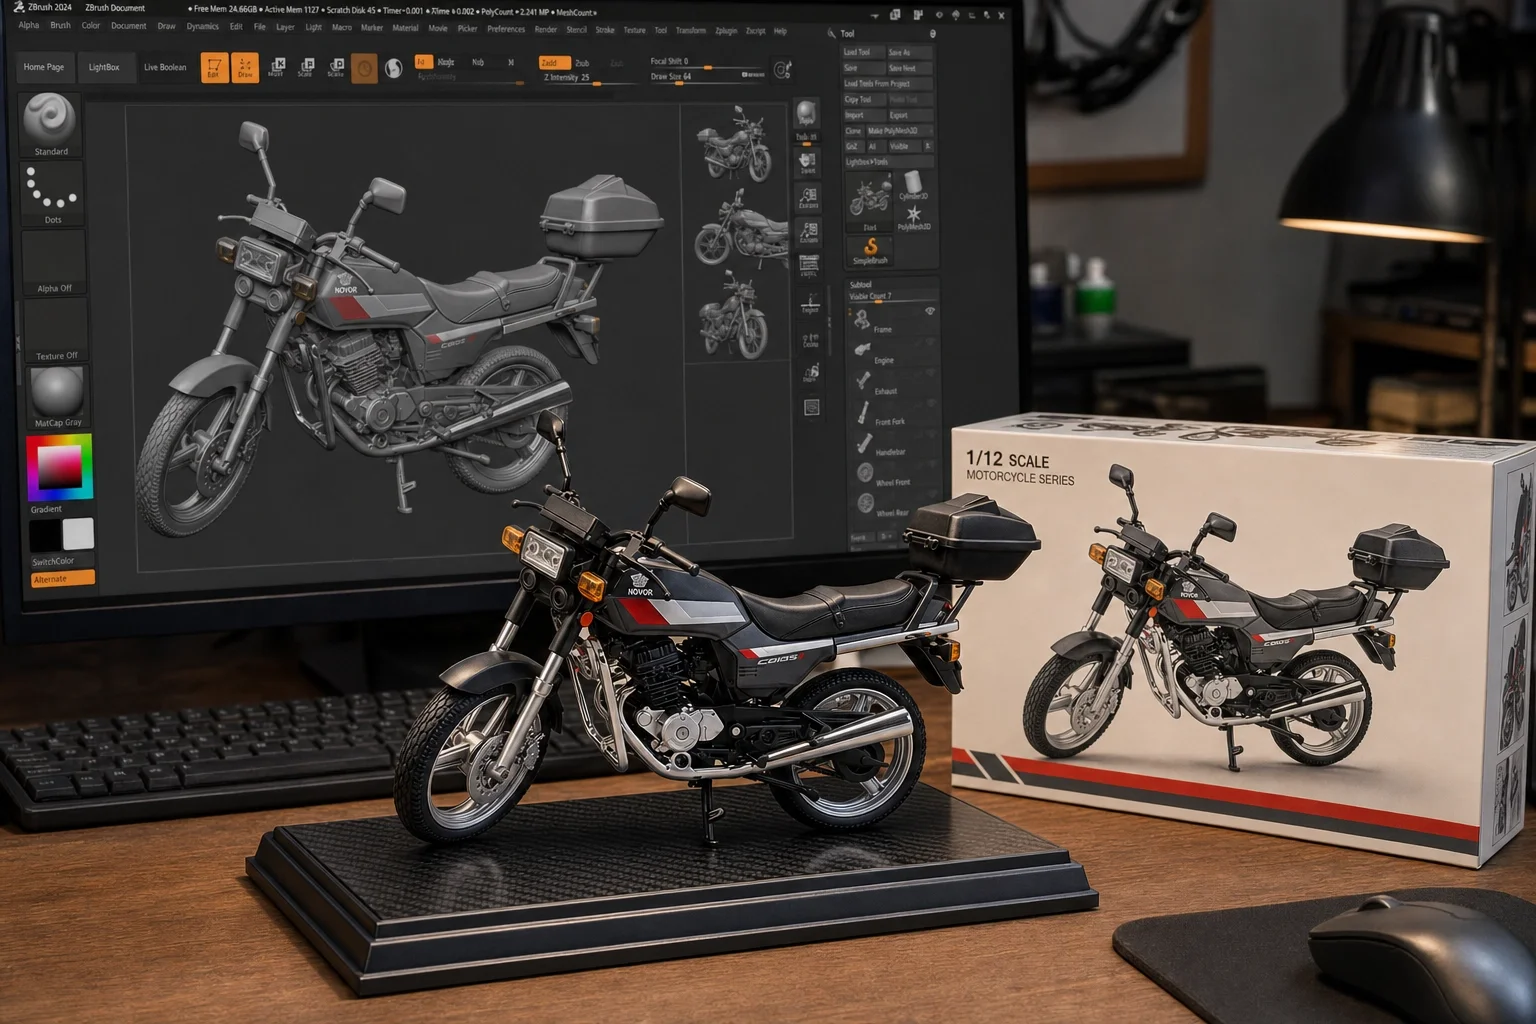Open Lightbox Tools button
The height and width of the screenshot is (1024, 1536).
click(x=889, y=162)
